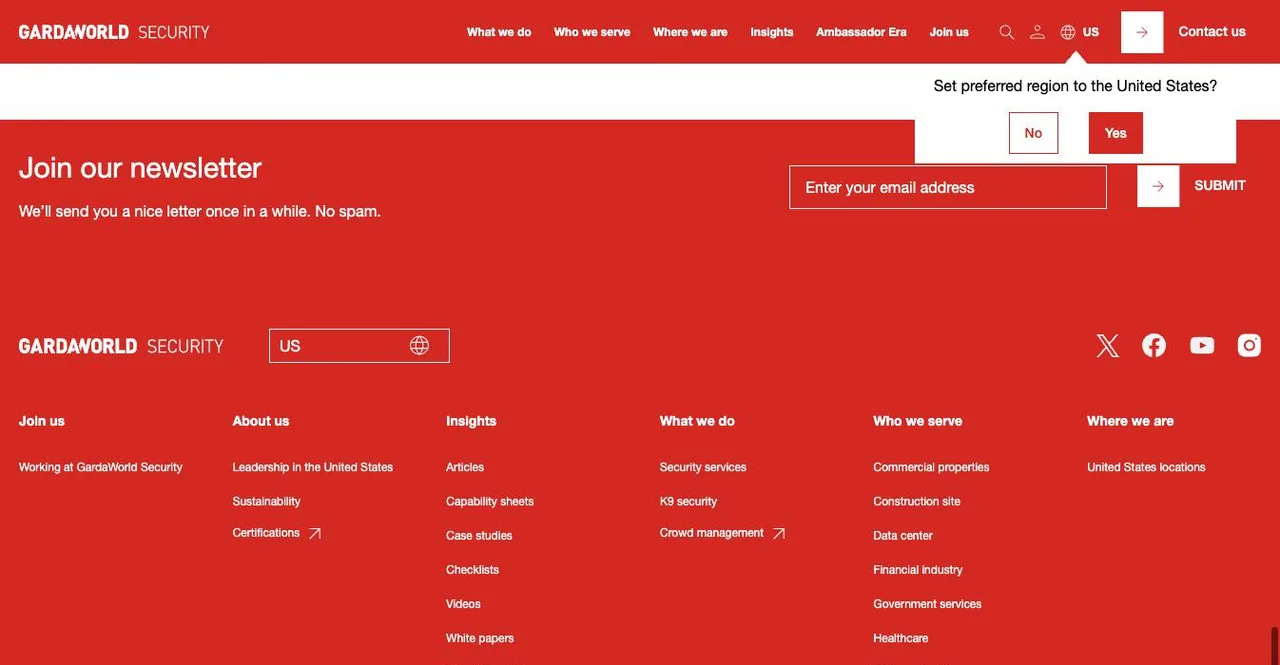Open the Data center footer link
The image size is (1280, 665).
(903, 535)
